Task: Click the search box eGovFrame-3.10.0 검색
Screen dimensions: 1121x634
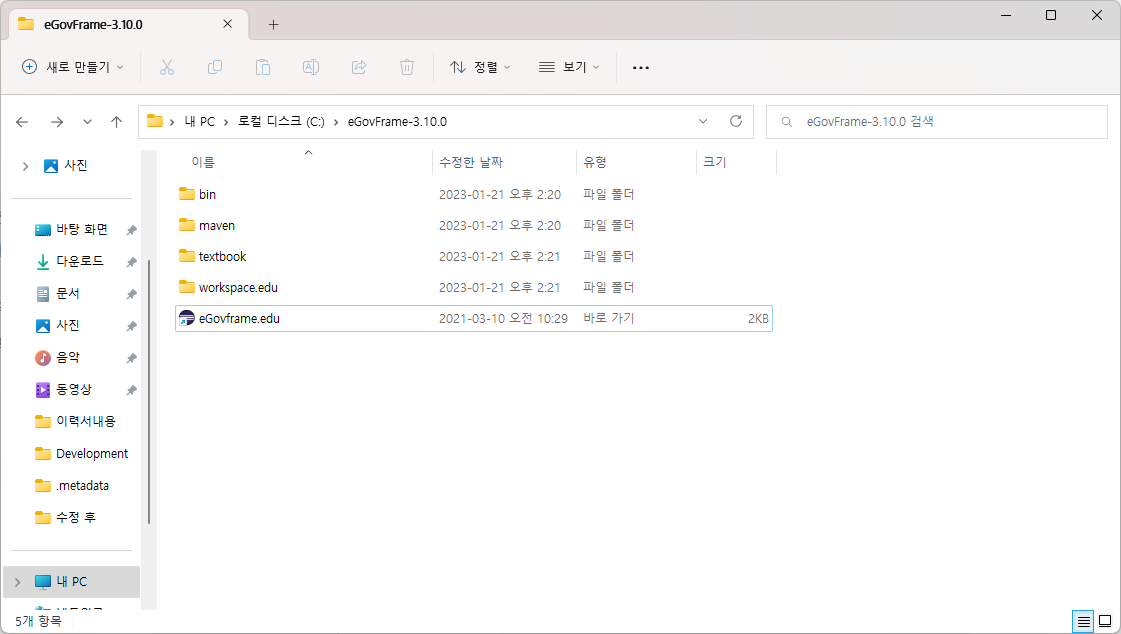Action: coord(937,122)
